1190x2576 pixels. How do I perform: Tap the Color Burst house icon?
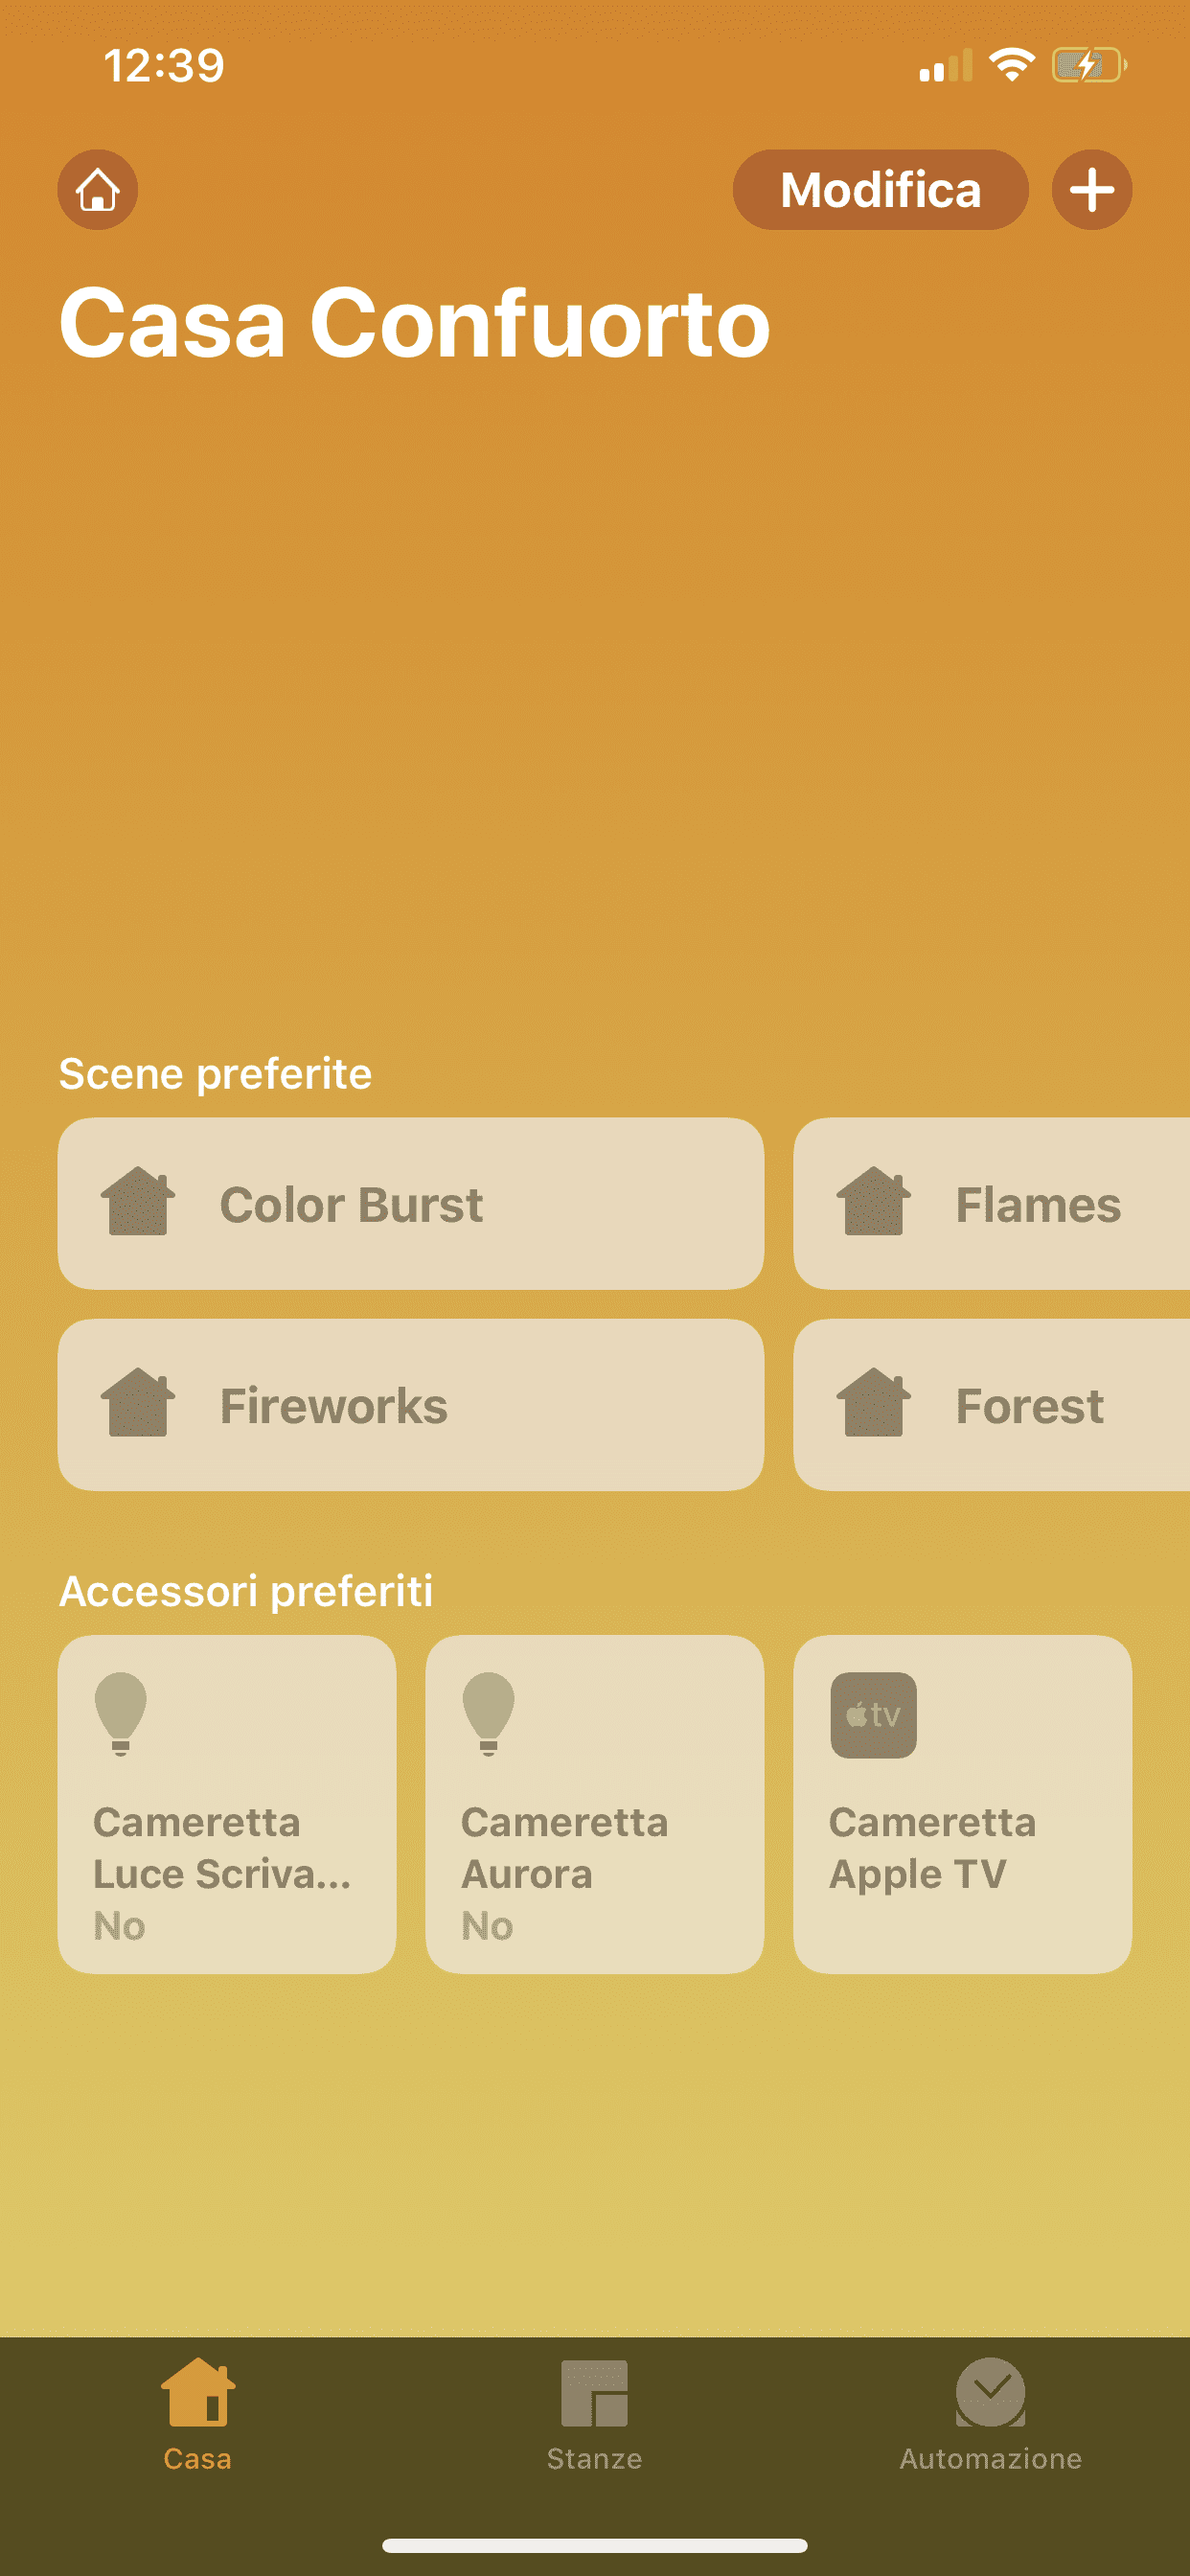138,1201
